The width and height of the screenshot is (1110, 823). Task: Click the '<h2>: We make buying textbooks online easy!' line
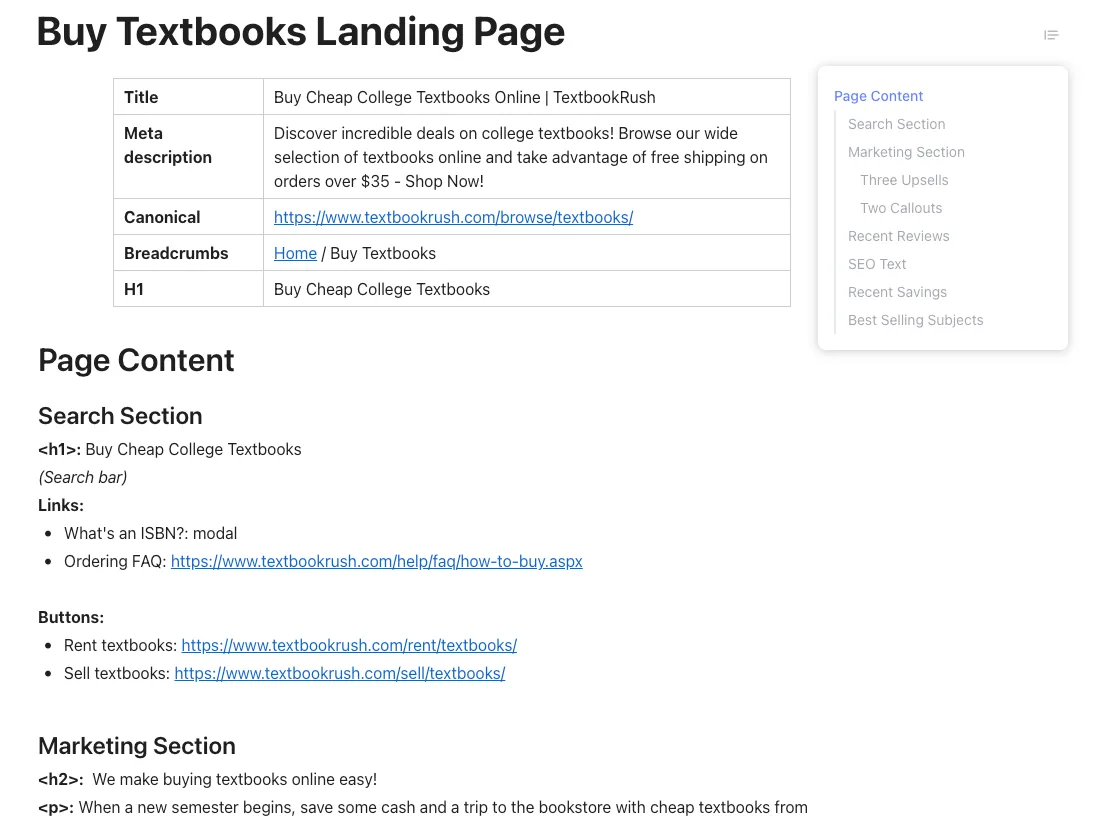(207, 779)
